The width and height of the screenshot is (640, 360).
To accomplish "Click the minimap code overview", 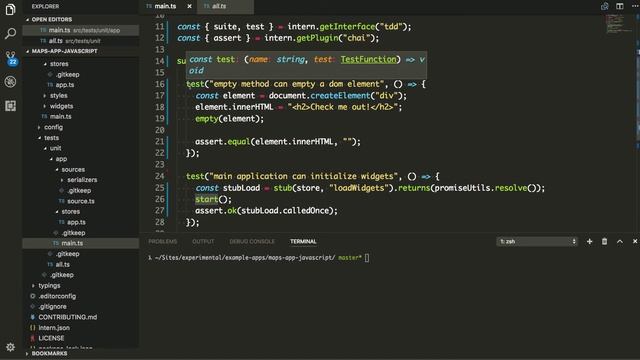I will [x=619, y=24].
